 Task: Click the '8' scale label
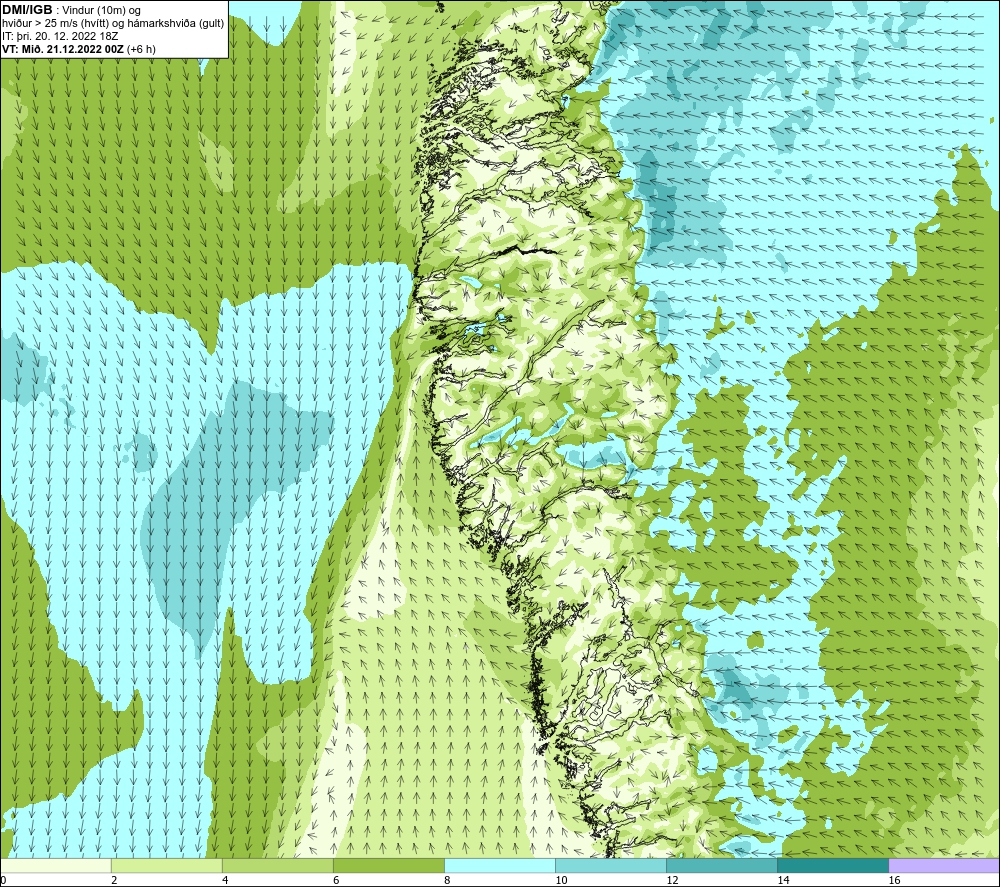tap(447, 881)
